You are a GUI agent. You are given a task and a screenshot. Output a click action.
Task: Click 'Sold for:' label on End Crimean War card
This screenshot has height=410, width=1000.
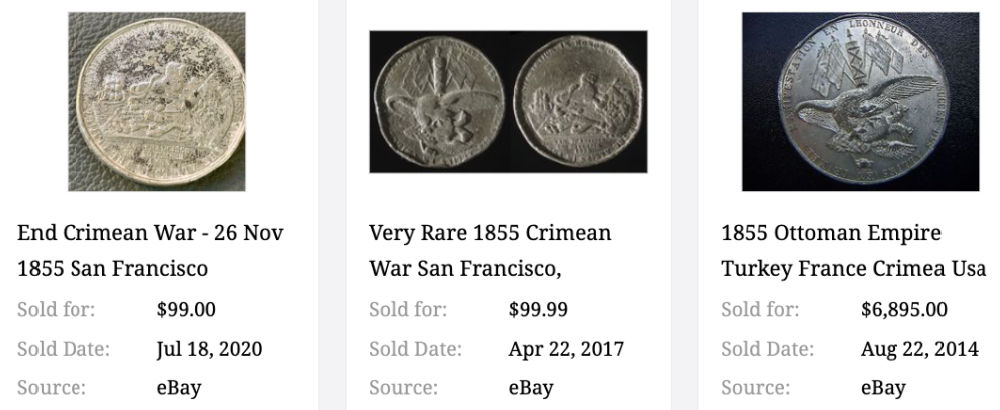coord(56,309)
